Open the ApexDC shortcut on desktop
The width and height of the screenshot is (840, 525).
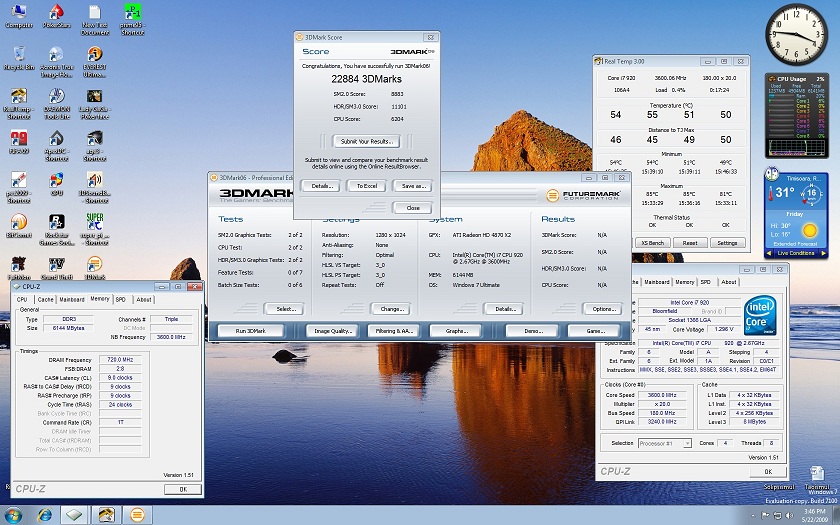tap(56, 146)
